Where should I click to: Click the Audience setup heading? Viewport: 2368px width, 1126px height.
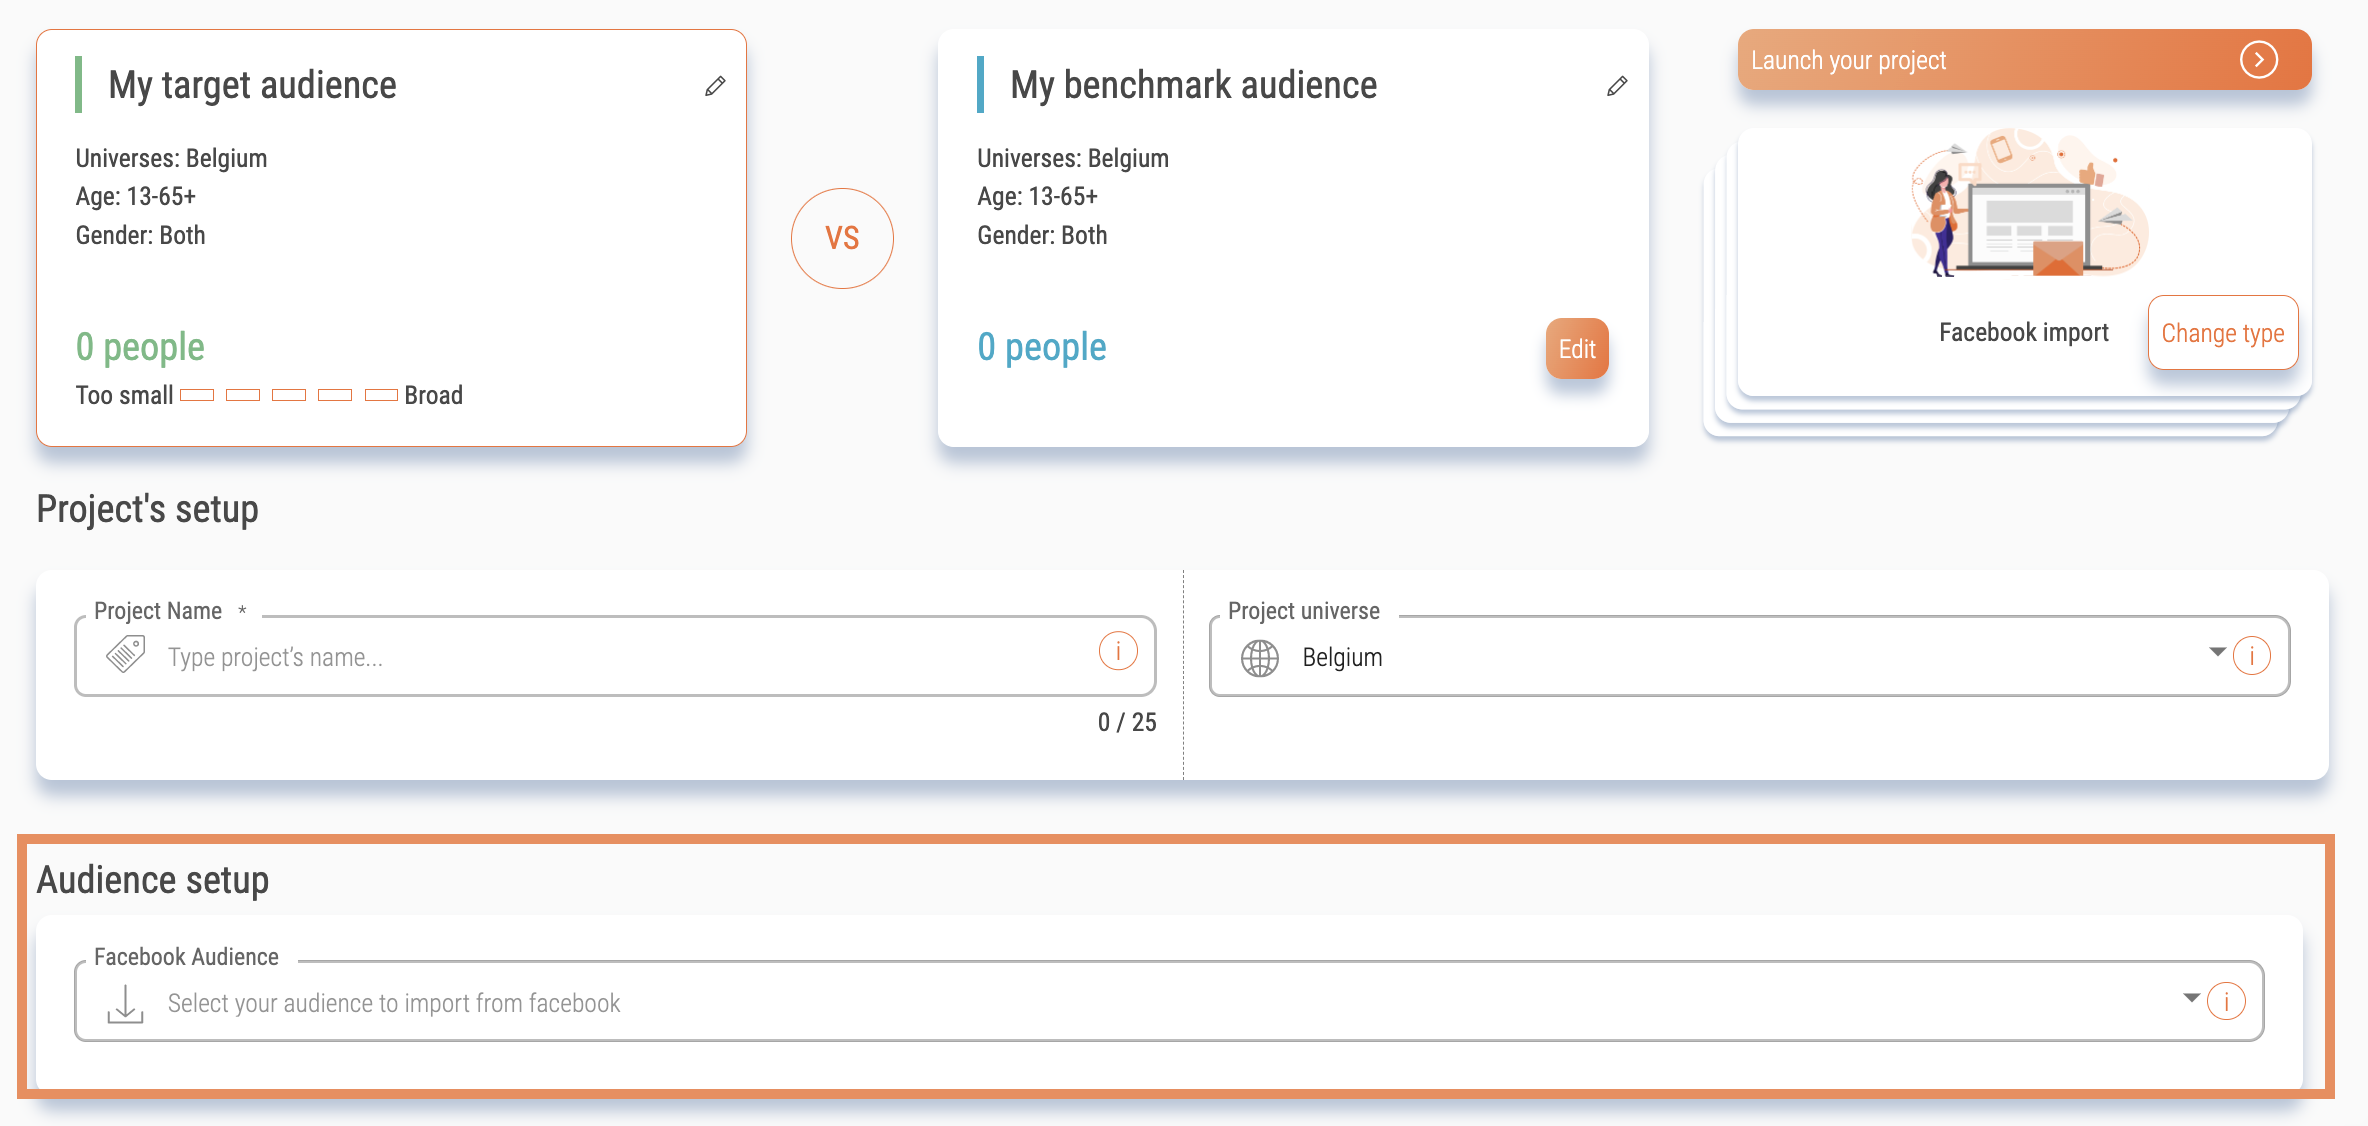pos(153,881)
